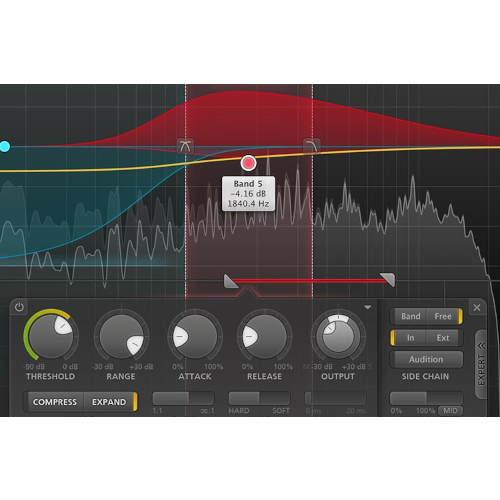The image size is (500, 500).
Task: Adjust the lookahead slider 0 to 20 ms
Action: coord(335,398)
